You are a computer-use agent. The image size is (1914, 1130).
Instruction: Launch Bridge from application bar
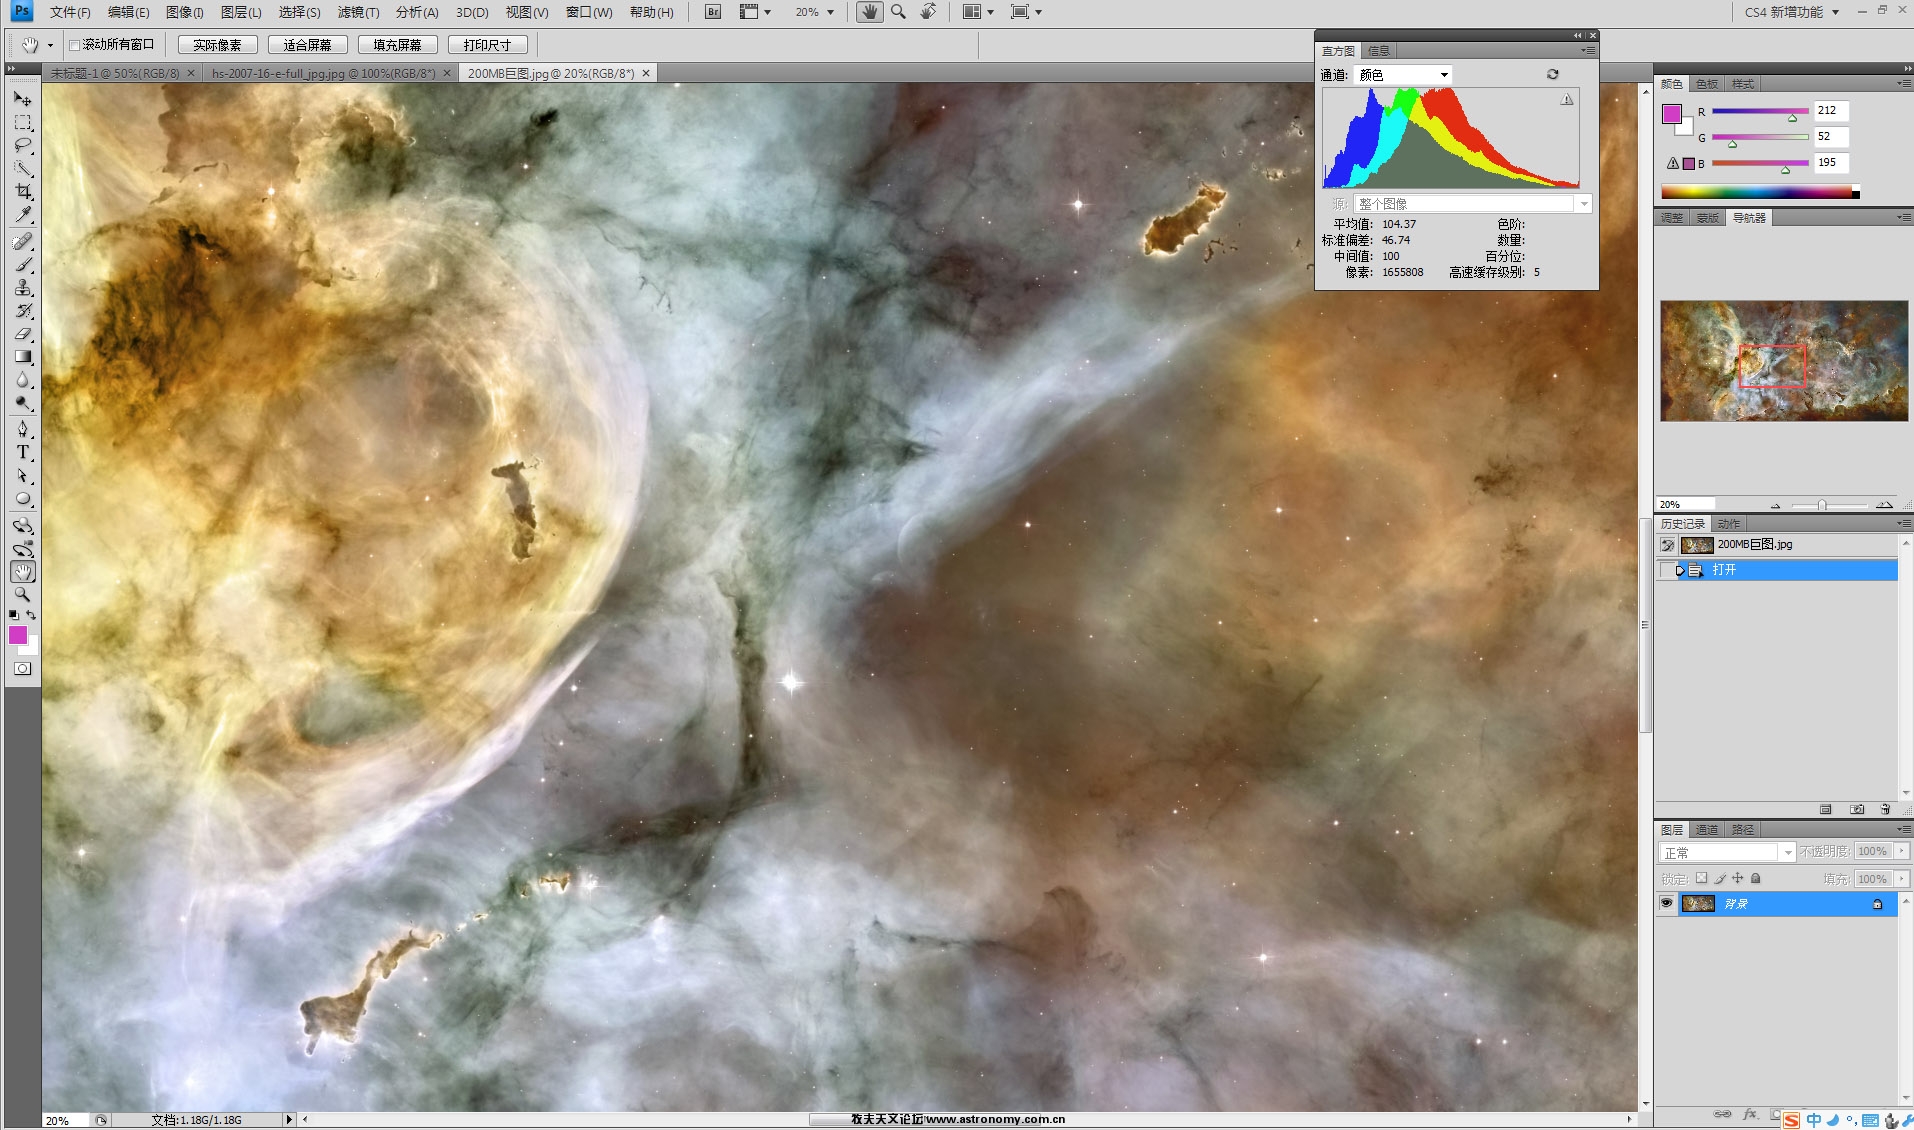pyautogui.click(x=713, y=12)
